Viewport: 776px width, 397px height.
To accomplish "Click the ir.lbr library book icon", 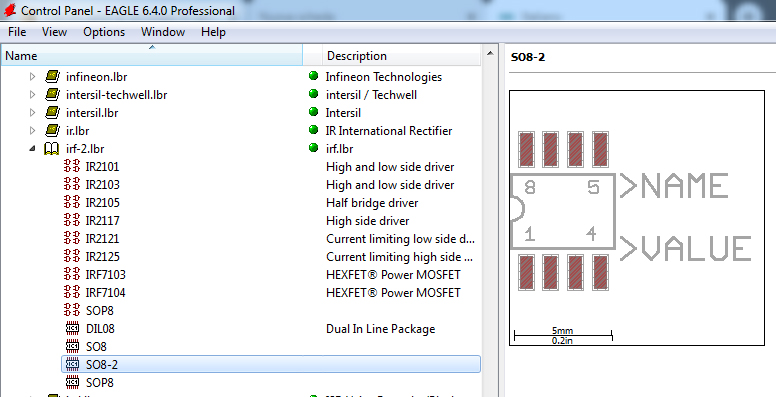I will click(x=52, y=131).
